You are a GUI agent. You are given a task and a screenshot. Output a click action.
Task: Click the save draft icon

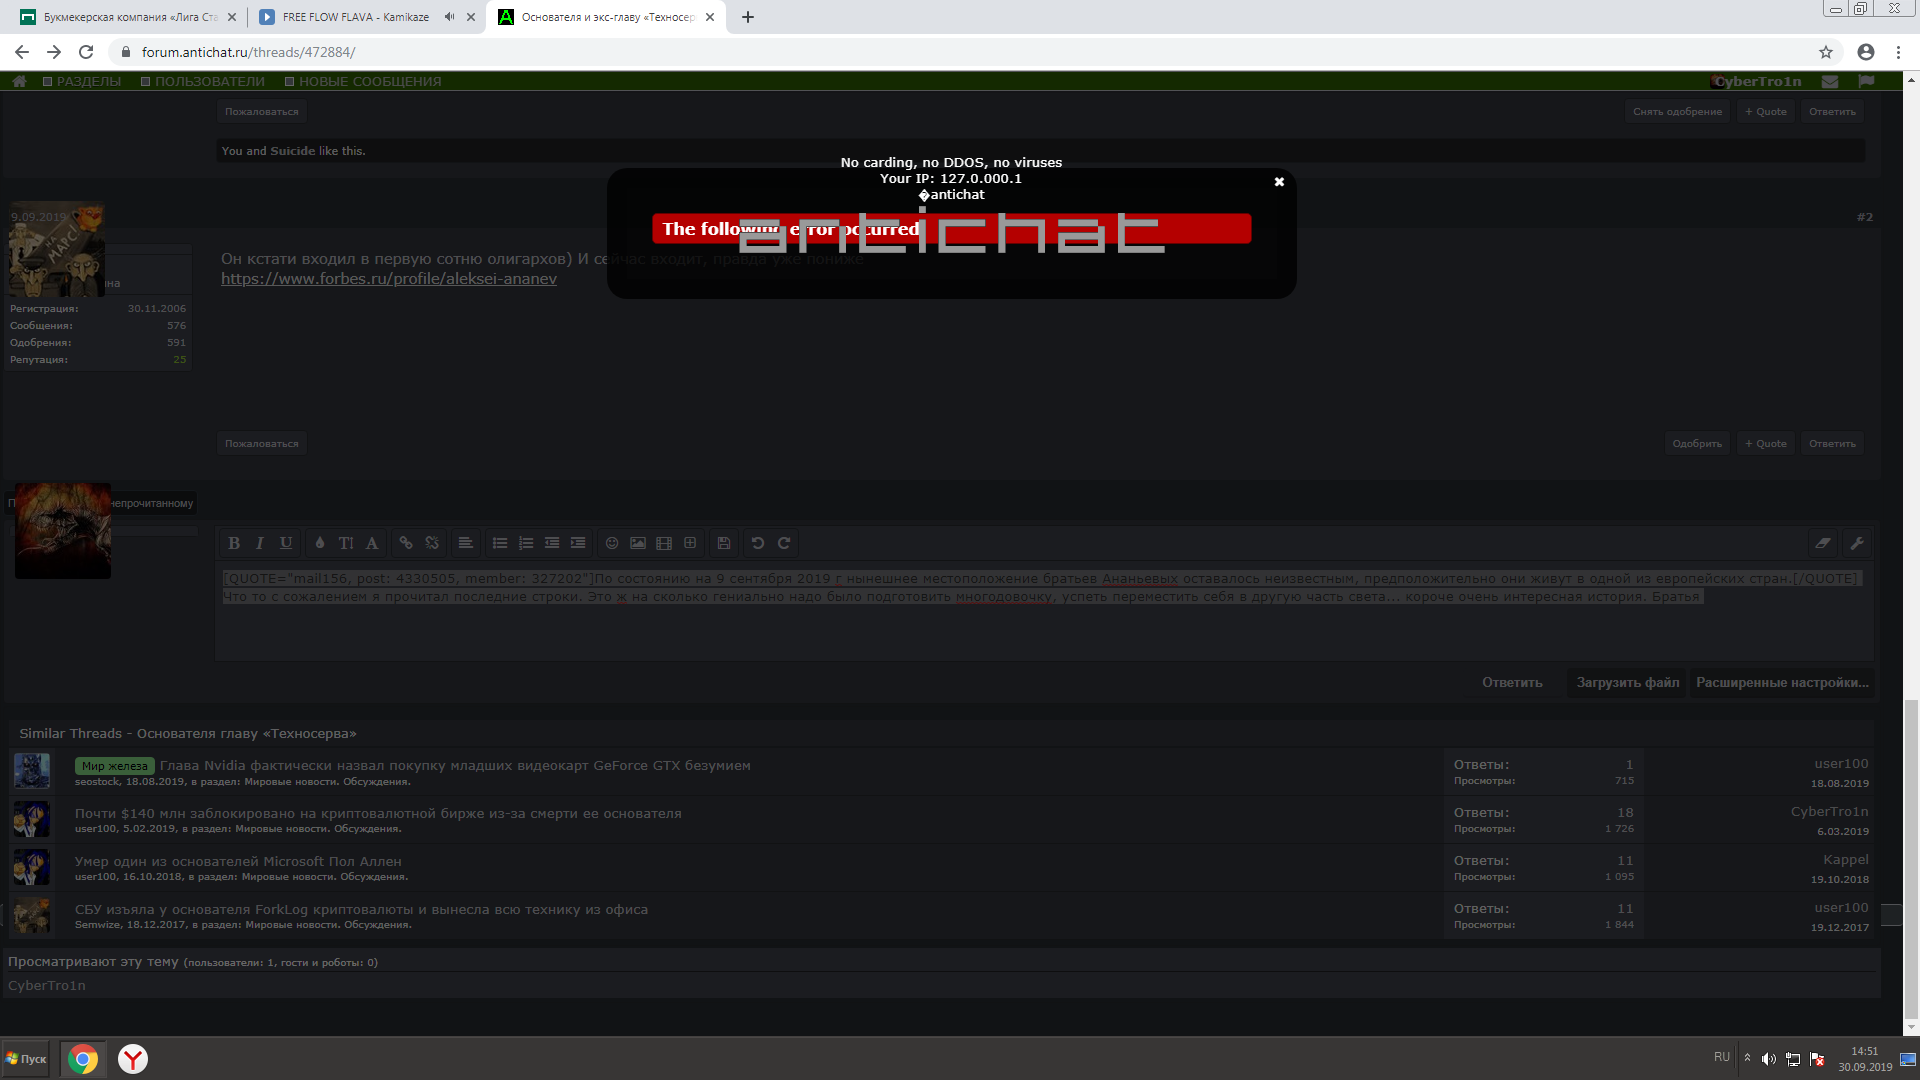pyautogui.click(x=724, y=543)
